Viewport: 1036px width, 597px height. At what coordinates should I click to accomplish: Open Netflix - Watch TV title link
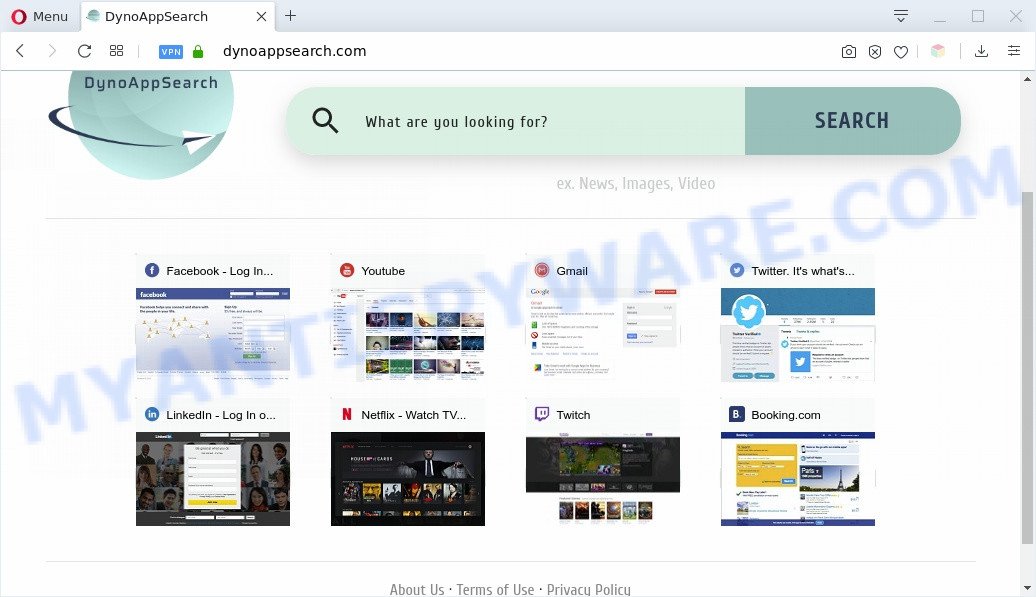[x=414, y=415]
